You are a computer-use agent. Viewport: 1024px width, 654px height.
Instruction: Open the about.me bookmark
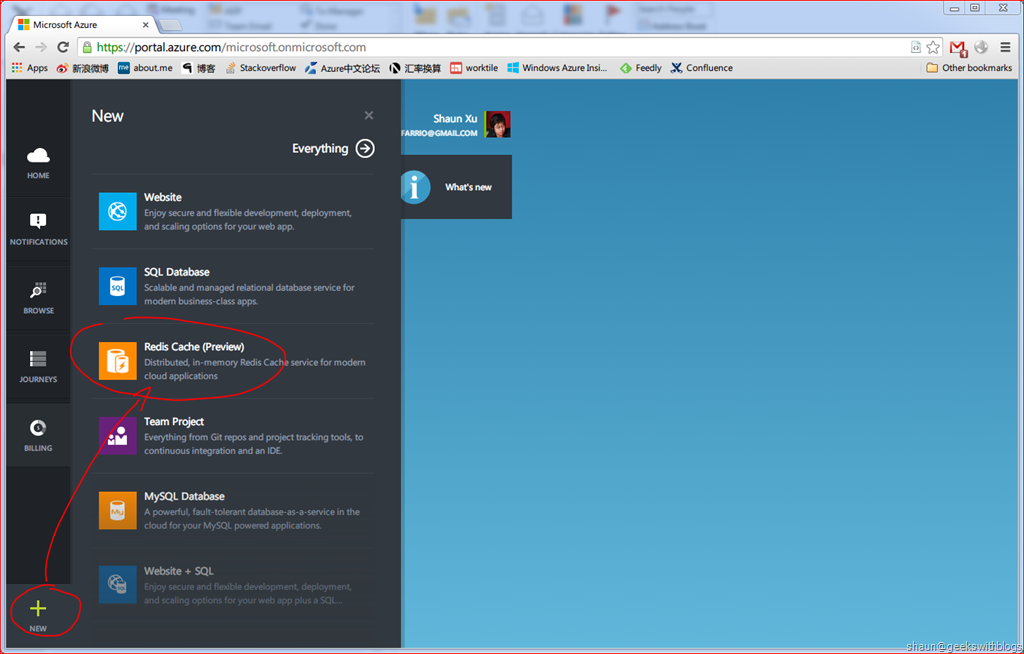pos(145,68)
